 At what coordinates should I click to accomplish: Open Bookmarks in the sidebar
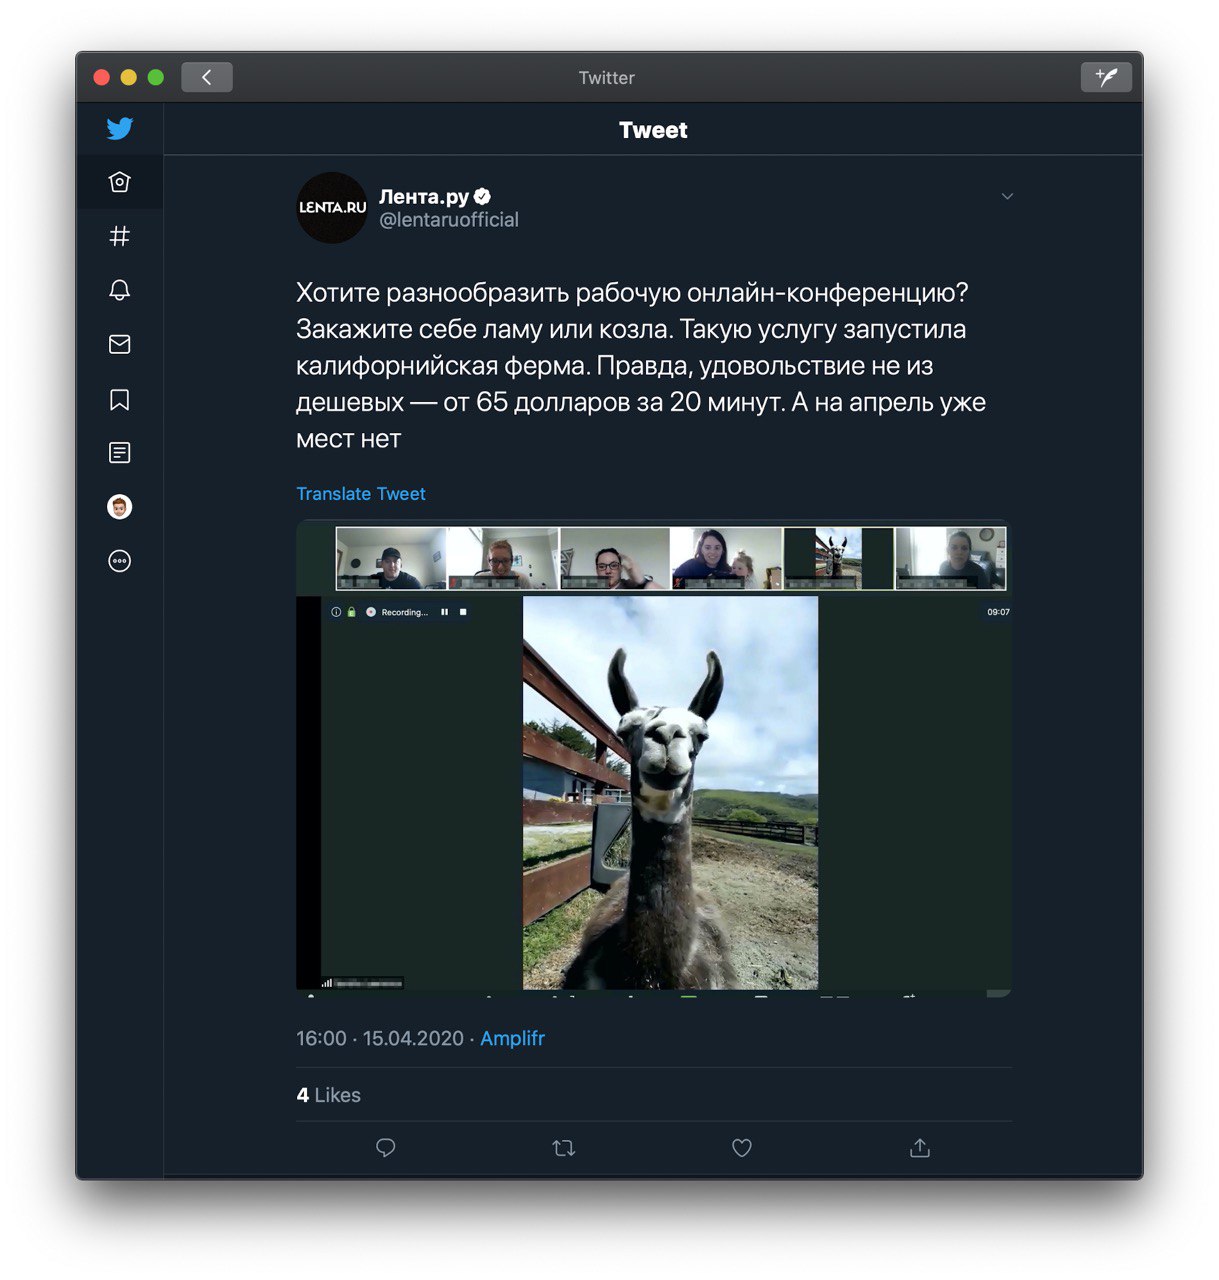120,400
